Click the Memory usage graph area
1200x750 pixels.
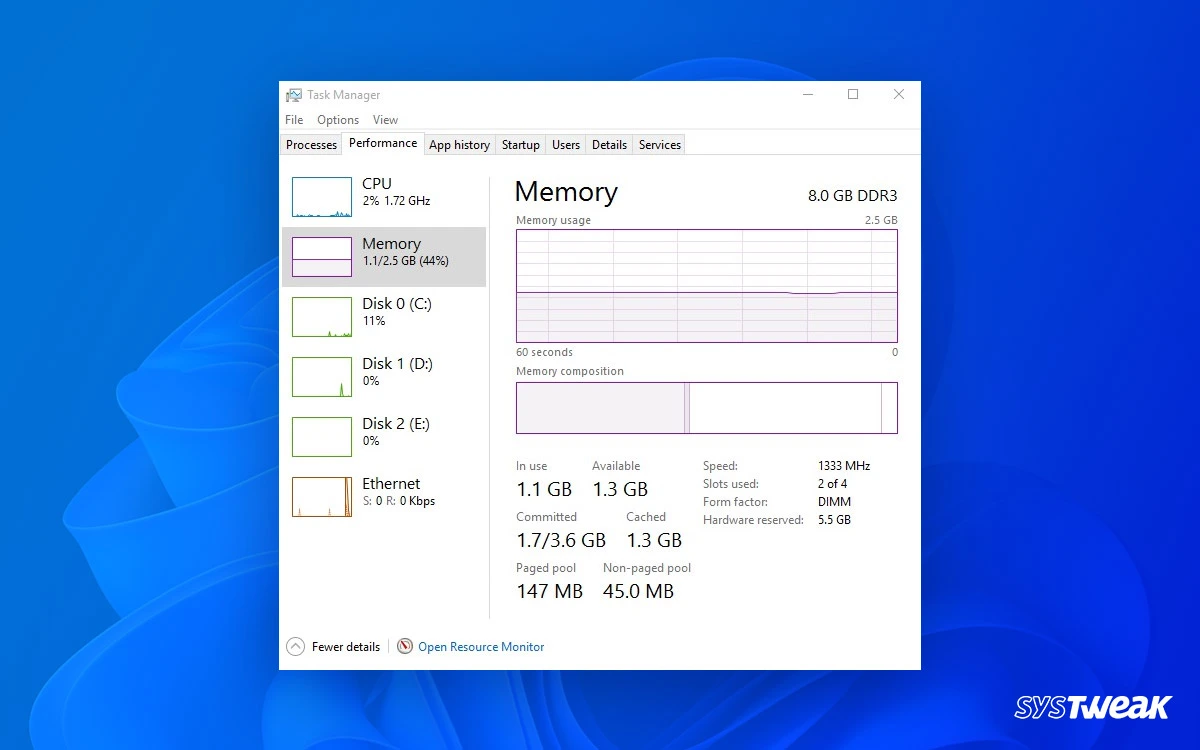click(707, 285)
